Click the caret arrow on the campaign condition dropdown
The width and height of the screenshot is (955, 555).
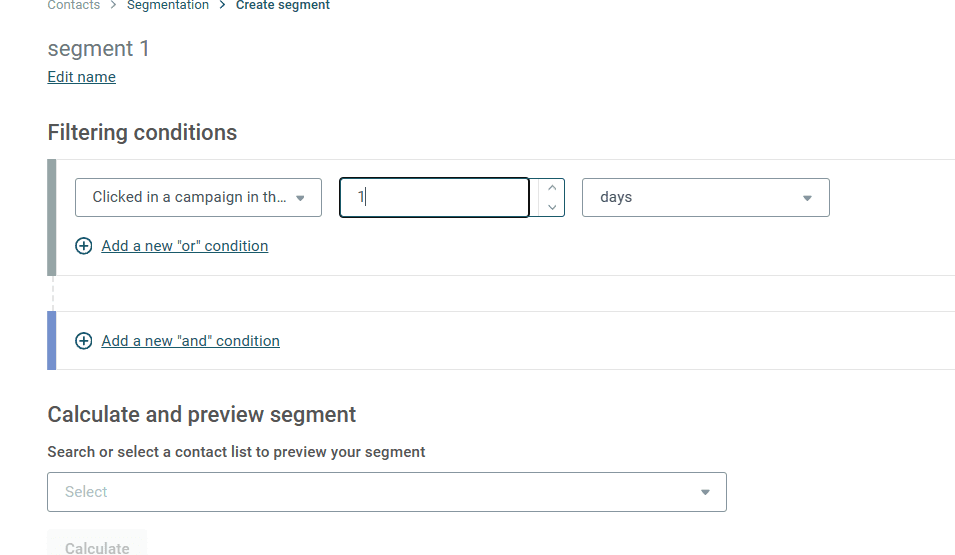point(300,198)
